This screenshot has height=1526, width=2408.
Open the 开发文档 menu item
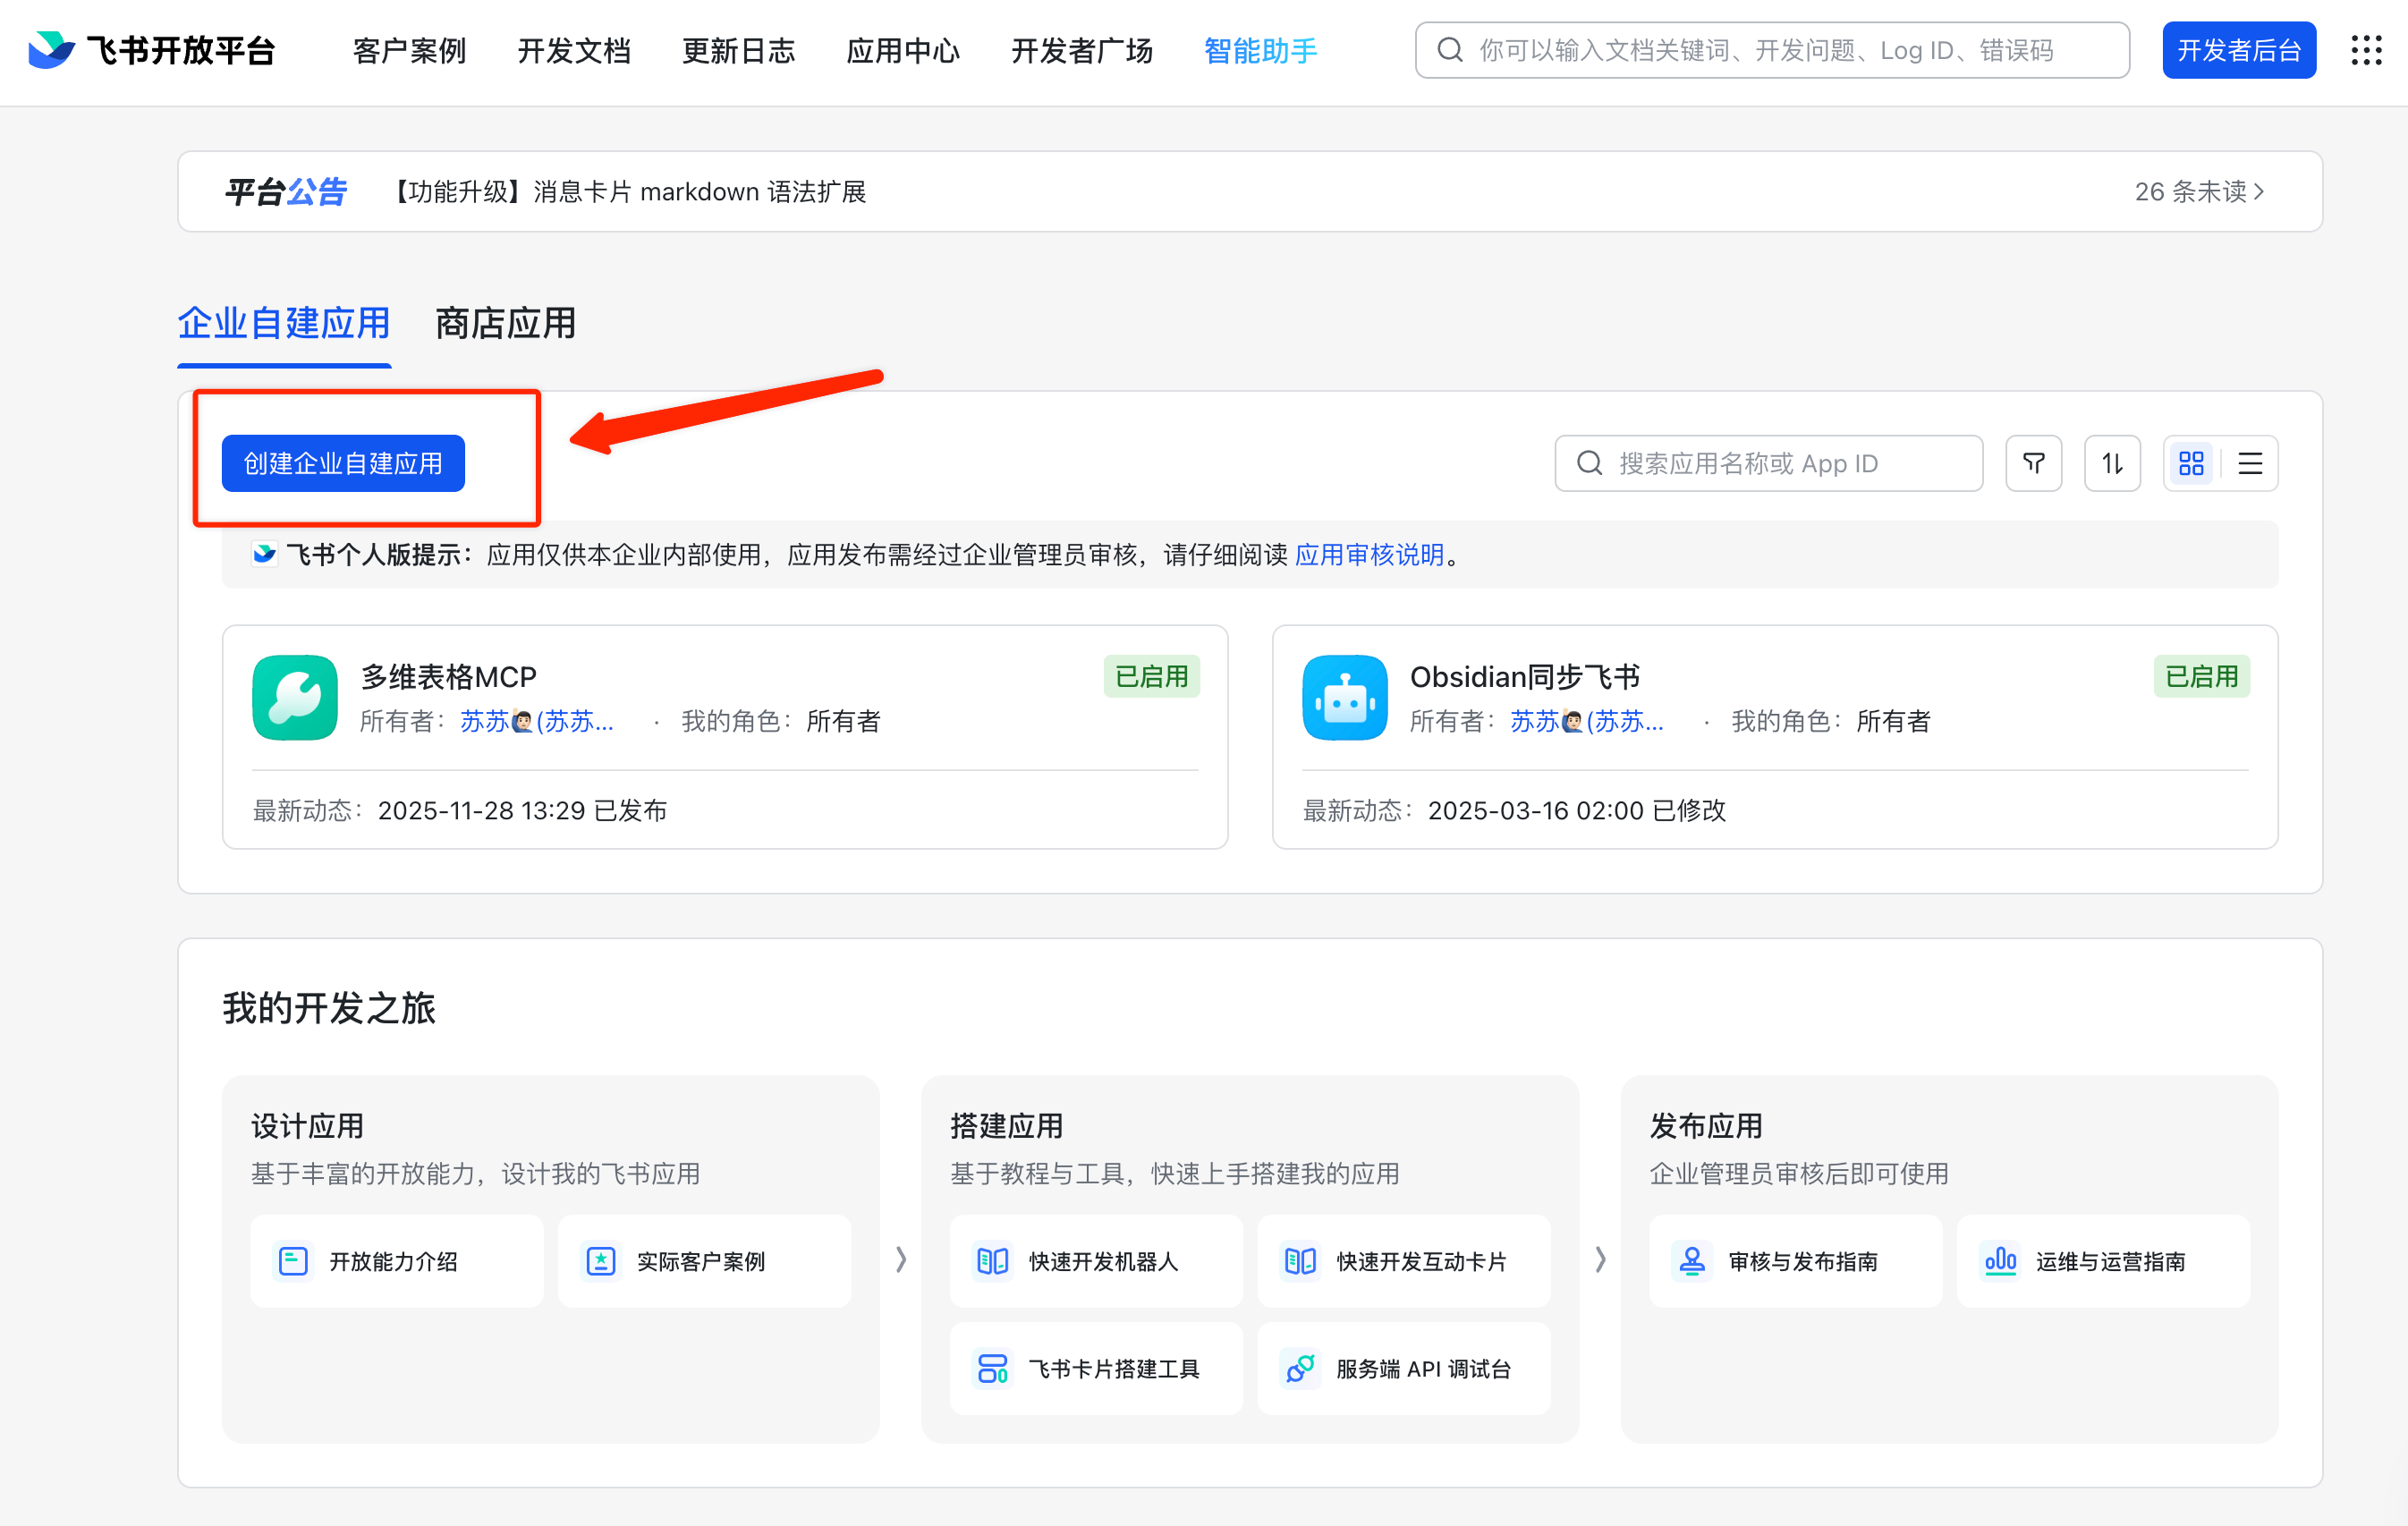click(x=574, y=50)
